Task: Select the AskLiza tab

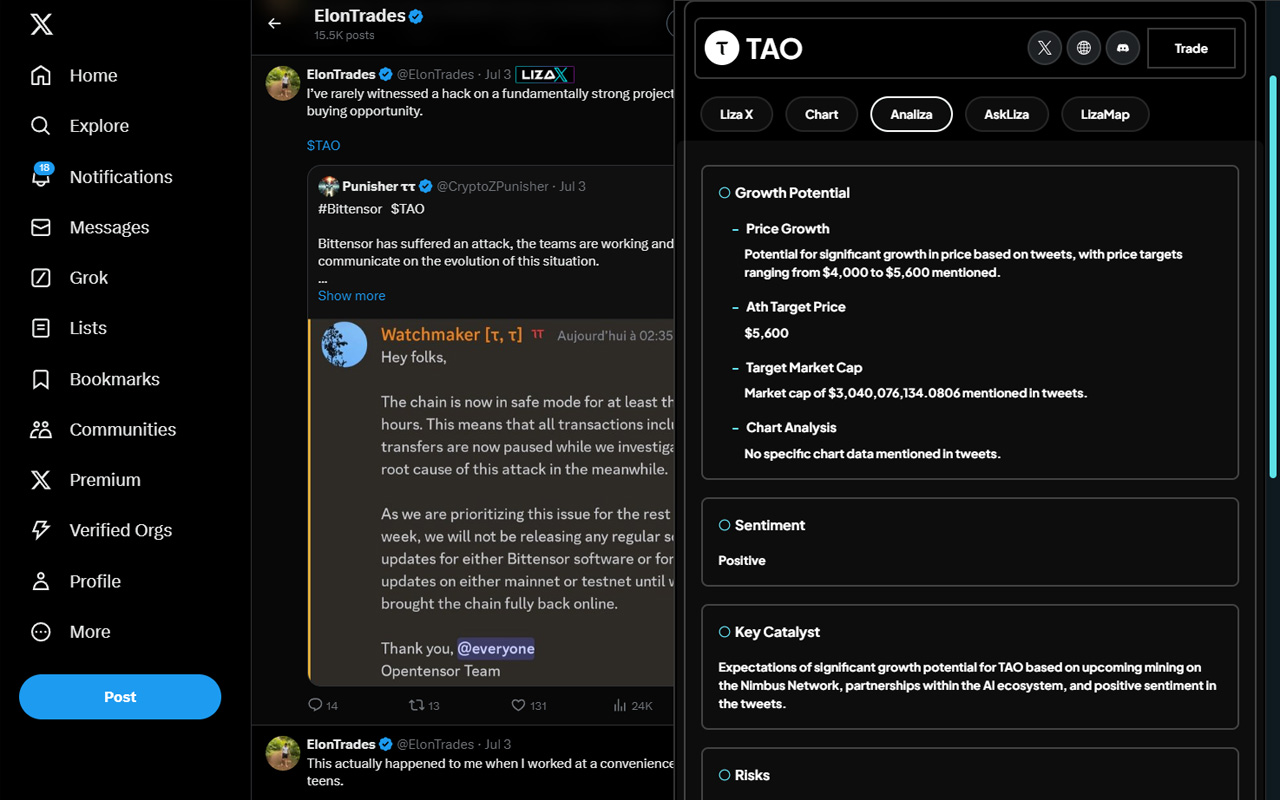Action: 1006,114
